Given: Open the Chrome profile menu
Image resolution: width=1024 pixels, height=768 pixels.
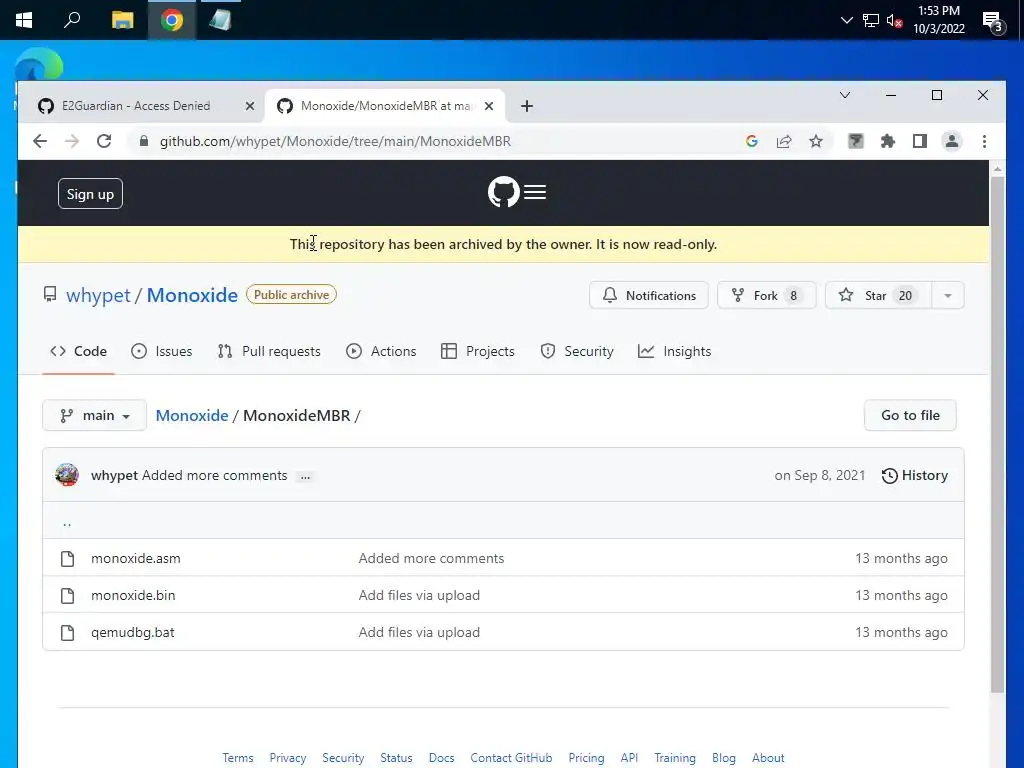Looking at the screenshot, I should (952, 141).
